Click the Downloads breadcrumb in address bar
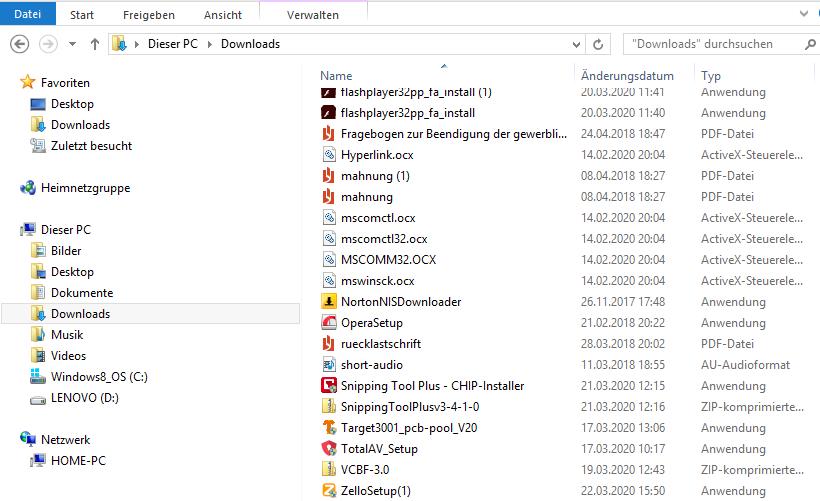The image size is (820, 501). 250,44
